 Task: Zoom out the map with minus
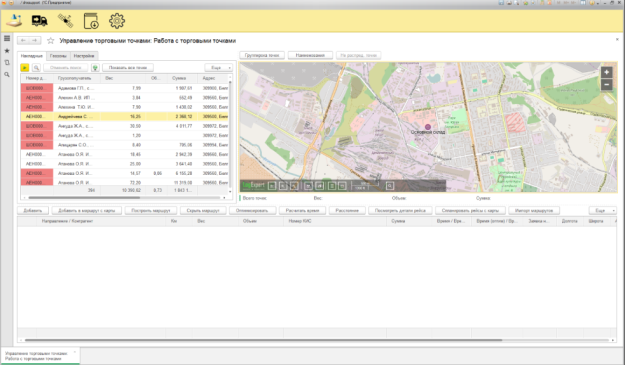pyautogui.click(x=606, y=84)
